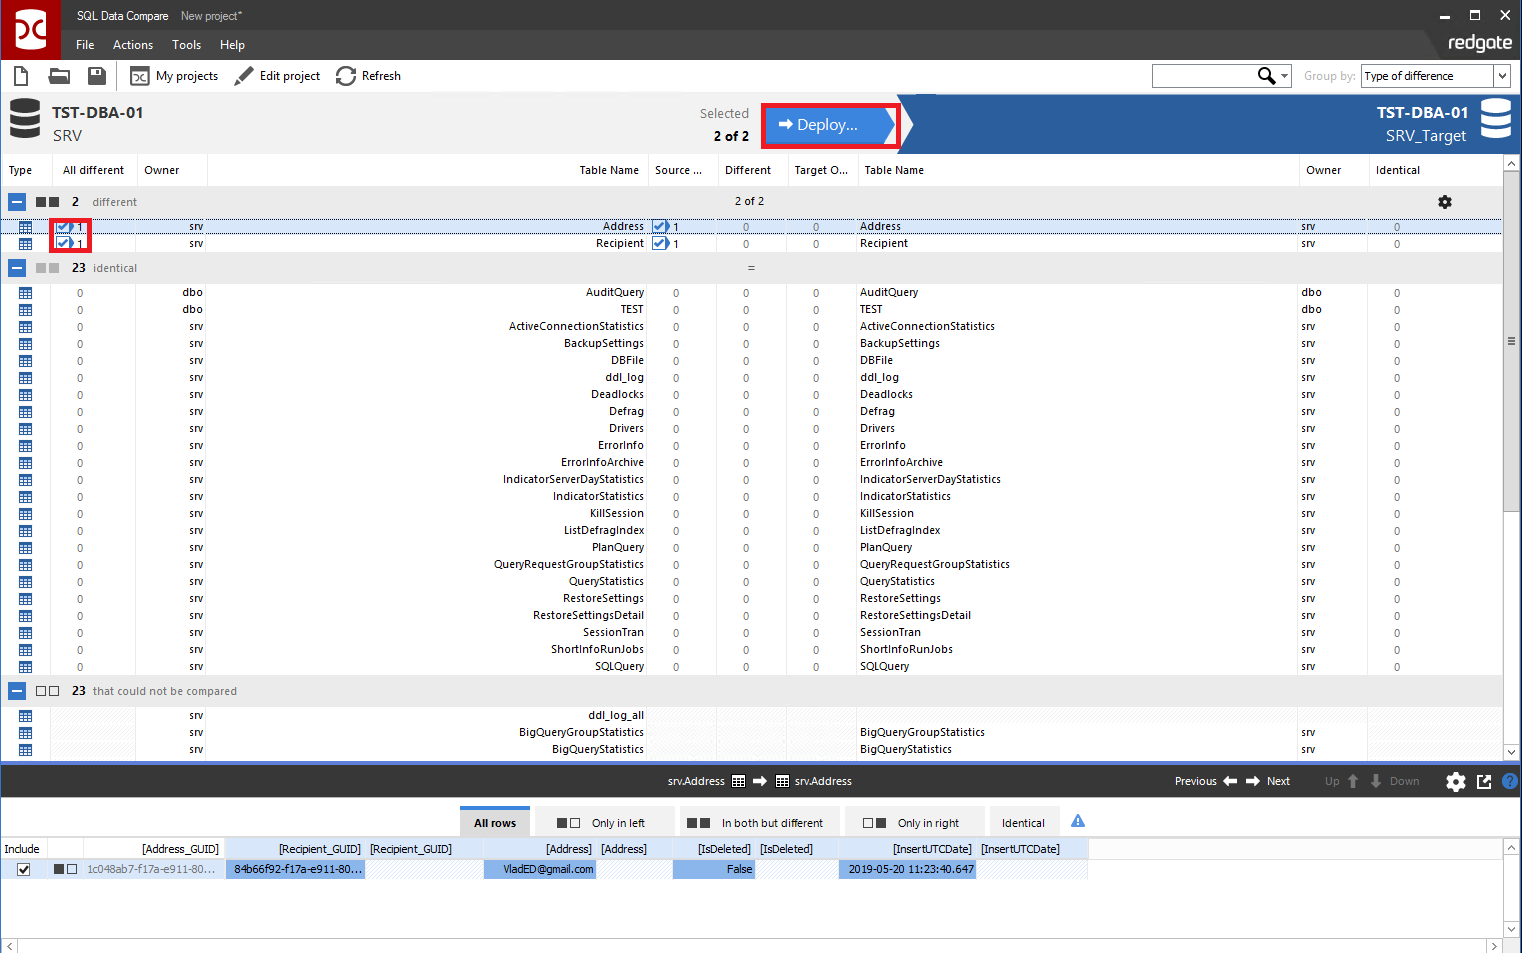Select the BigQueryGroupStatistics source row
Image resolution: width=1522 pixels, height=953 pixels.
coord(581,733)
